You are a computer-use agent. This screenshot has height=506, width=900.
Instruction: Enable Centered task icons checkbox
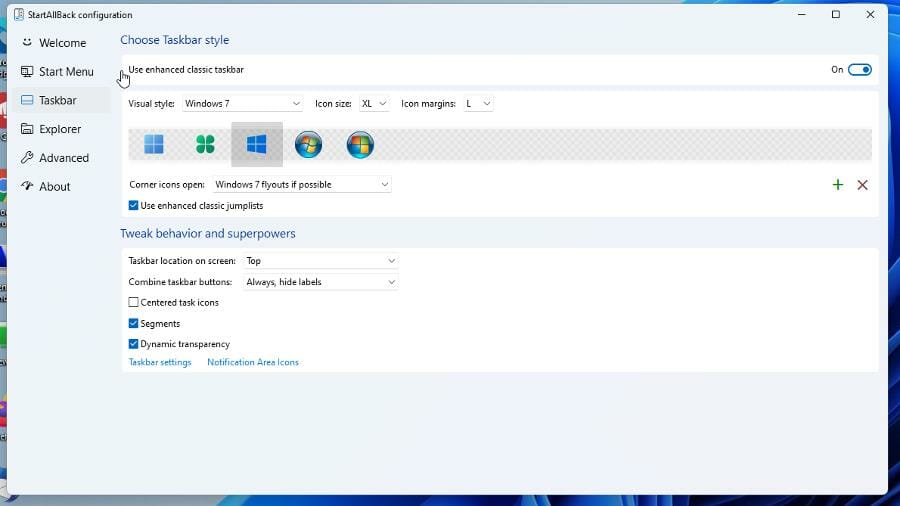pos(133,302)
